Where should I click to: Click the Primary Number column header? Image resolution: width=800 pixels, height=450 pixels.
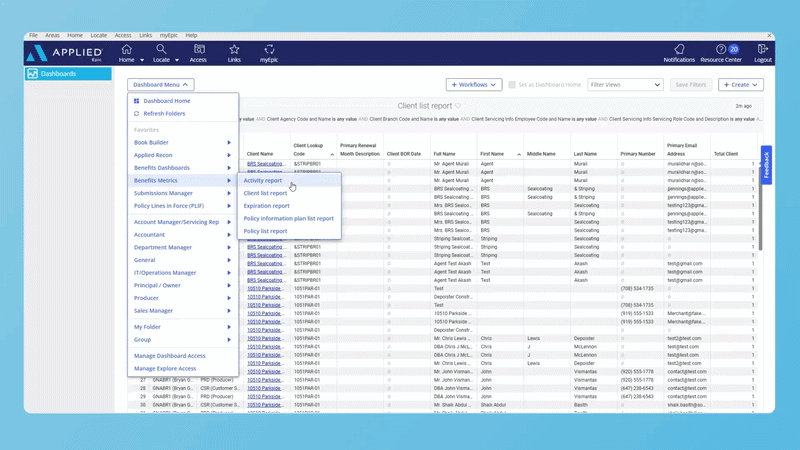638,154
